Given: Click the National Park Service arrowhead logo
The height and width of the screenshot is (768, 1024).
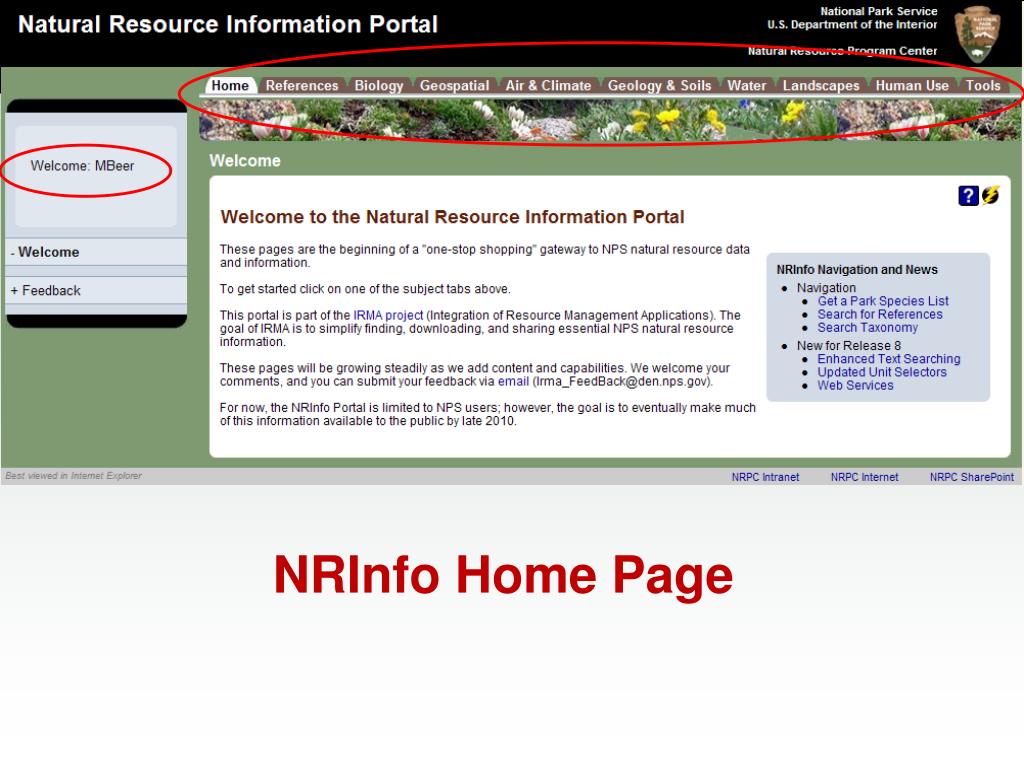Looking at the screenshot, I should (x=977, y=34).
